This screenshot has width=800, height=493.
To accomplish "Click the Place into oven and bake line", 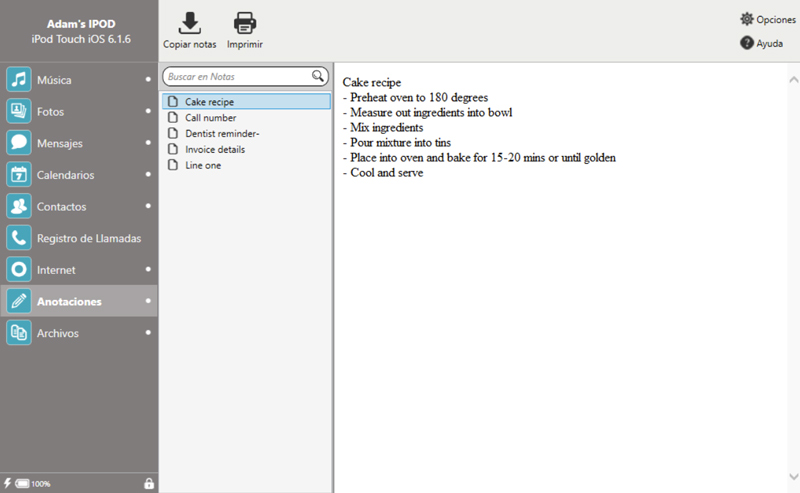I will (x=479, y=158).
